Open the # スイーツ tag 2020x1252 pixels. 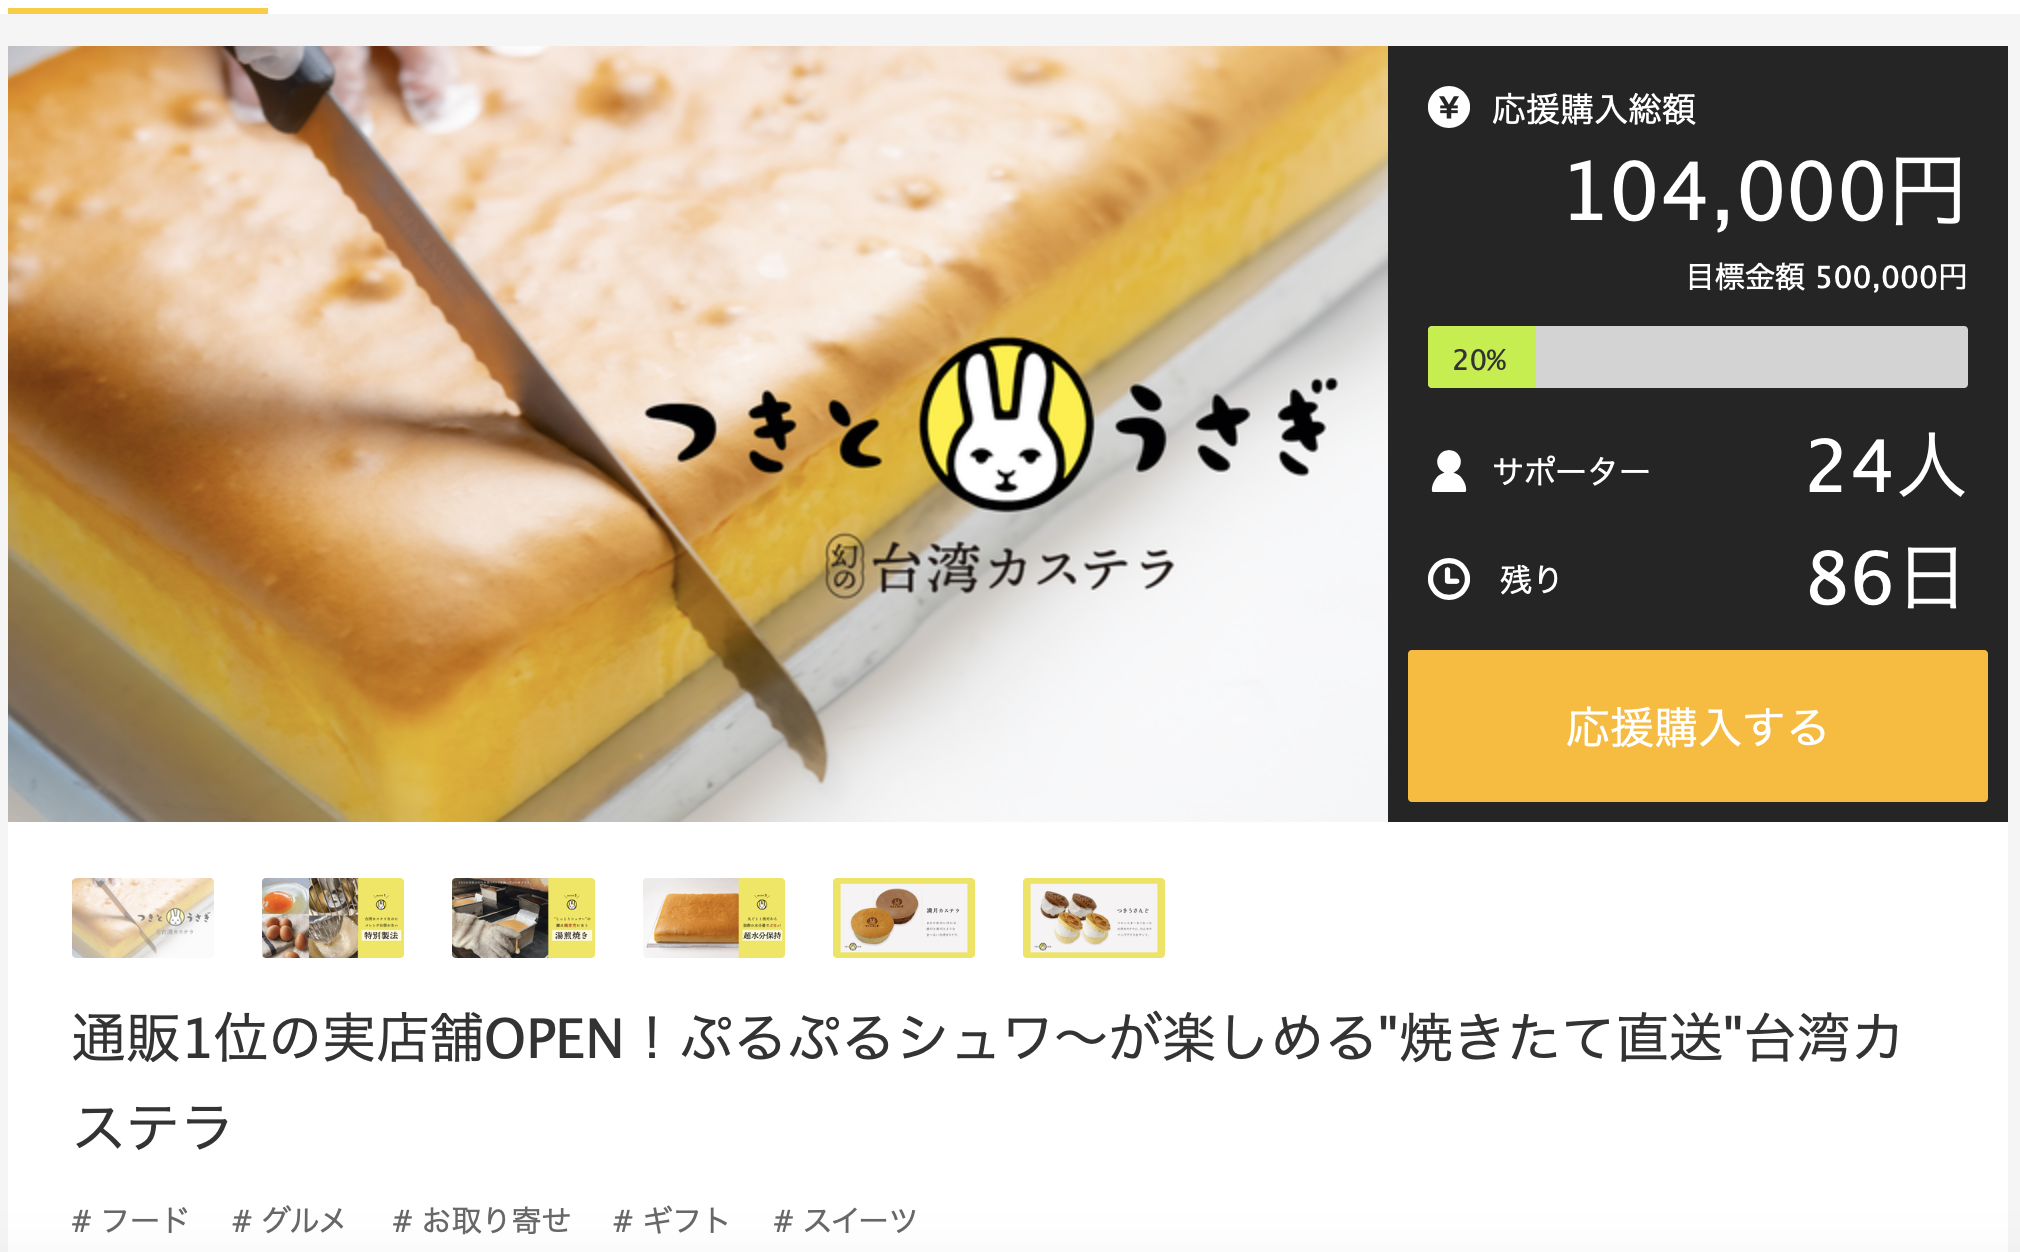pyautogui.click(x=845, y=1220)
